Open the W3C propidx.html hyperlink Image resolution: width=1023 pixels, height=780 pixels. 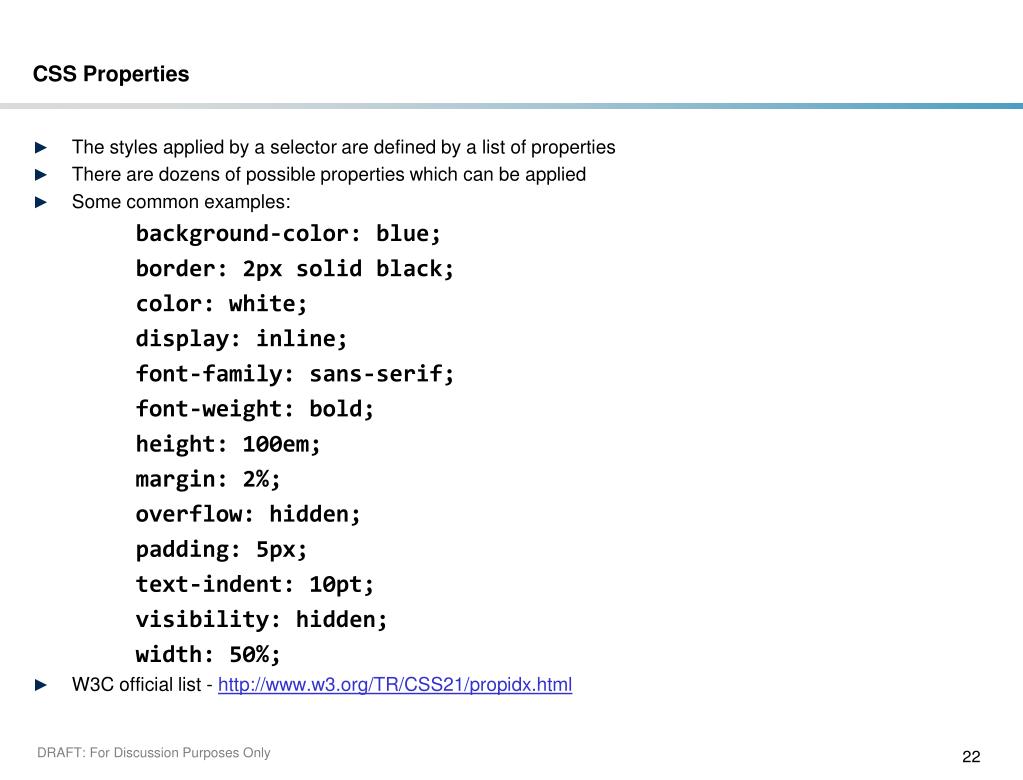coord(395,685)
